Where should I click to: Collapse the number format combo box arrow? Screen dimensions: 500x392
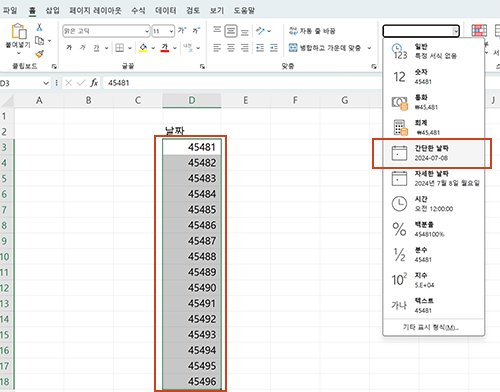pyautogui.click(x=455, y=31)
